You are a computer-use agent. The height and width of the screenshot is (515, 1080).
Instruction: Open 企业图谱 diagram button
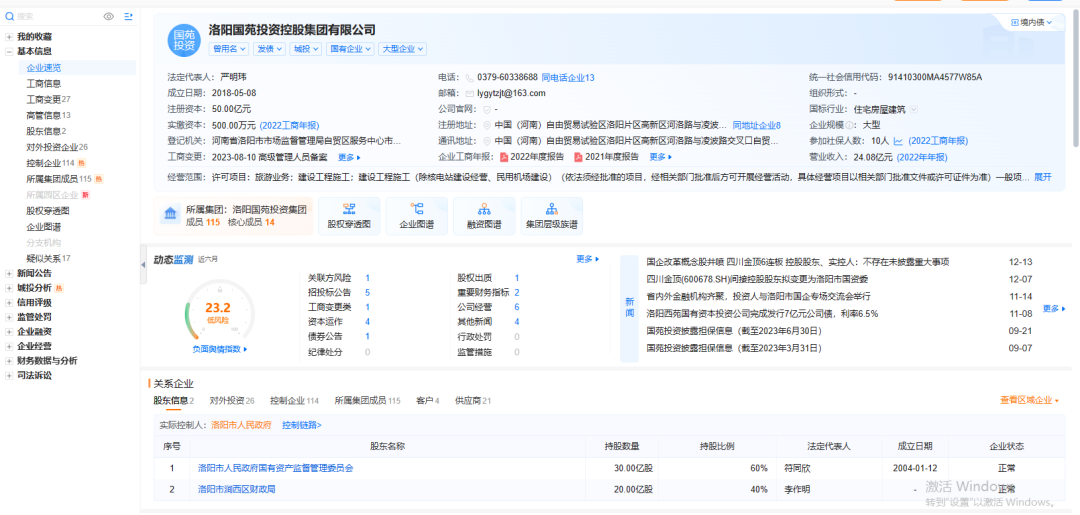pyautogui.click(x=417, y=216)
